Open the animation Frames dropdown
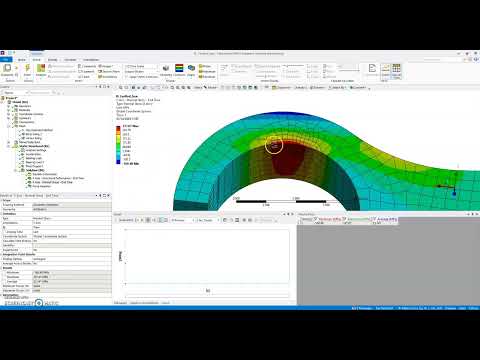Screen dimensions: 480x360 coord(182,220)
